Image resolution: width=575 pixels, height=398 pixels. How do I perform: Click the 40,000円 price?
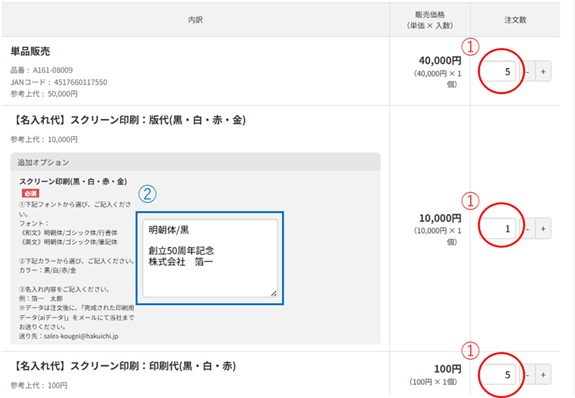440,61
